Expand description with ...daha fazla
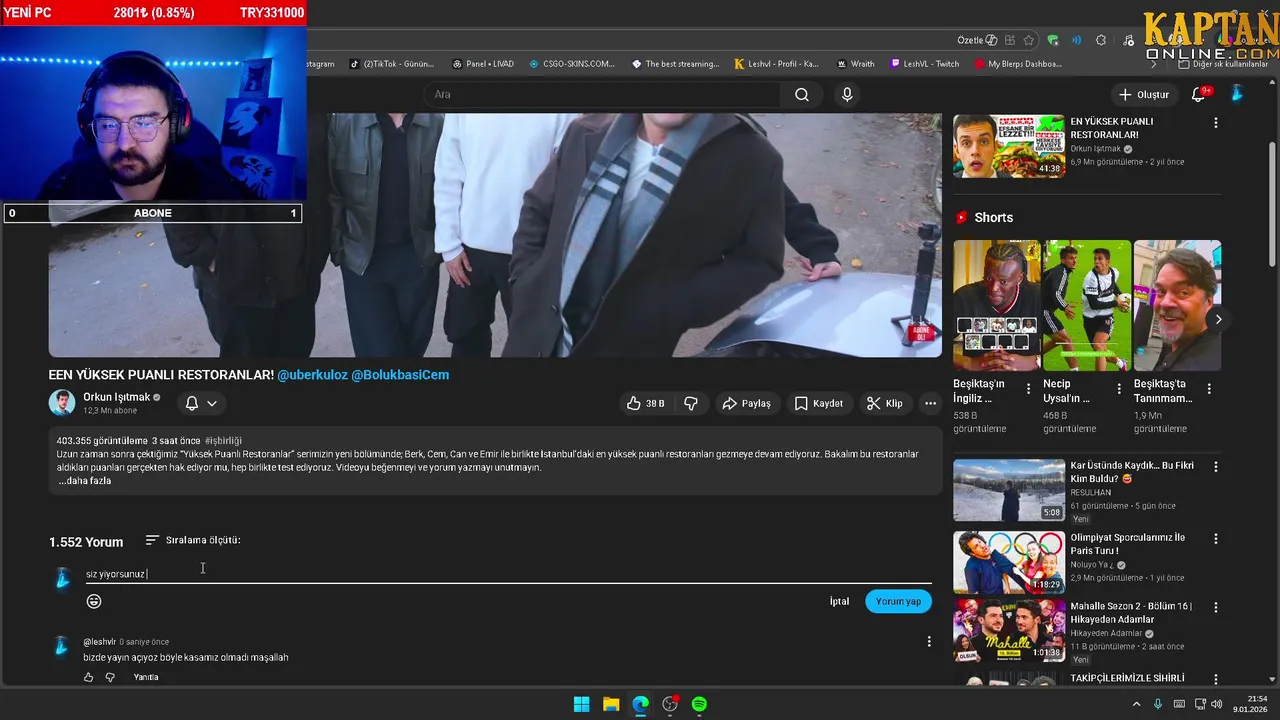 point(85,481)
